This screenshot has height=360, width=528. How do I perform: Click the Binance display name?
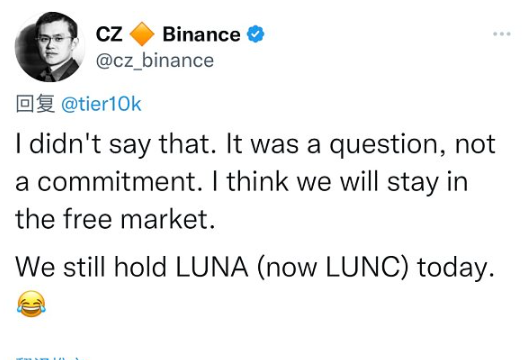(201, 34)
